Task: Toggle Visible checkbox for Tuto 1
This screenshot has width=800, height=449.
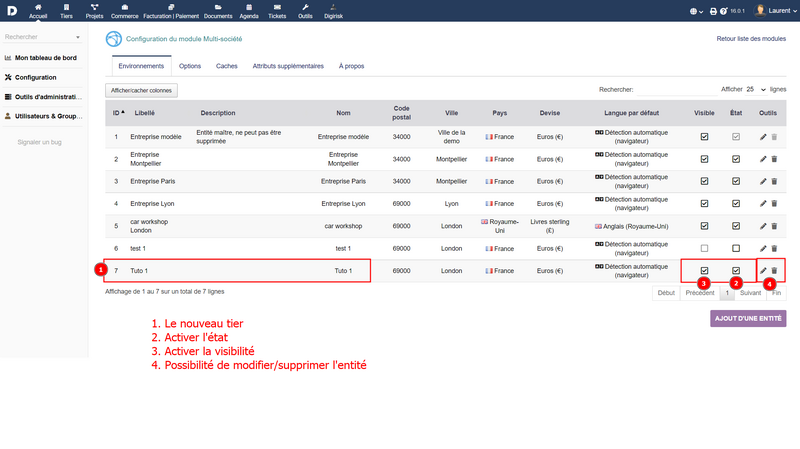Action: click(704, 270)
